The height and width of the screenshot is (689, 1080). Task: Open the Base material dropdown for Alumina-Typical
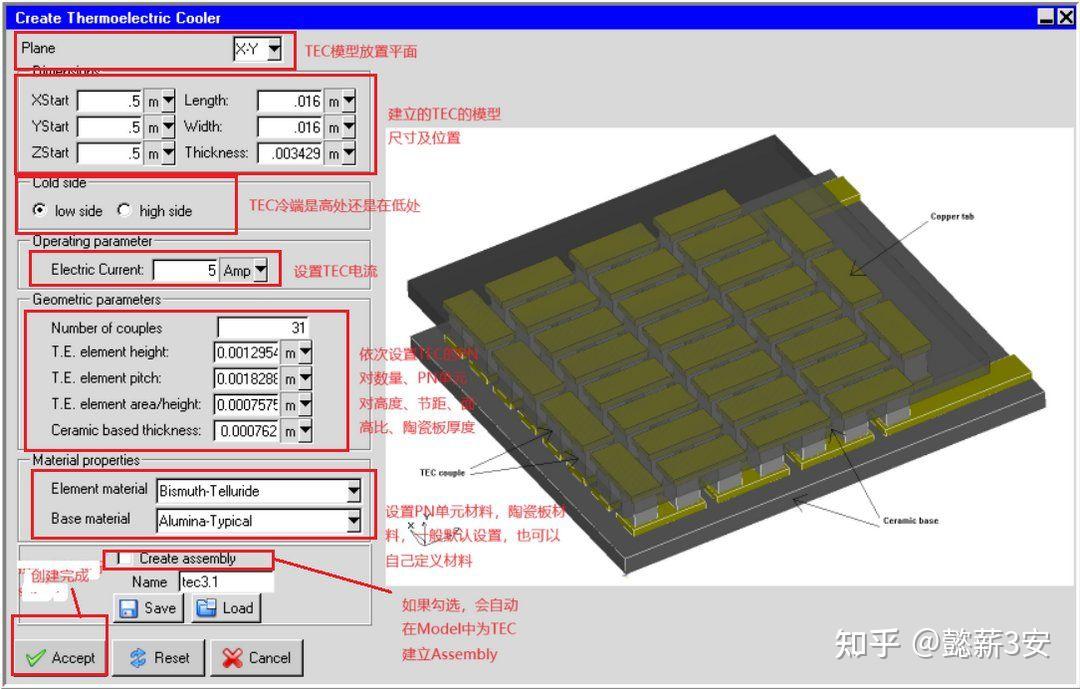(353, 521)
